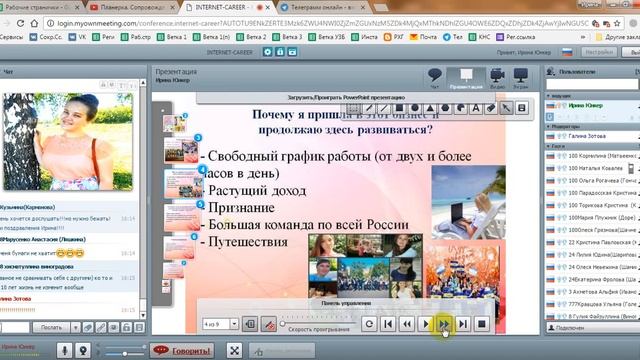Image resolution: width=640 pixels, height=360 pixels.
Task: Save annotations with the floppy disk icon
Action: tap(522, 108)
